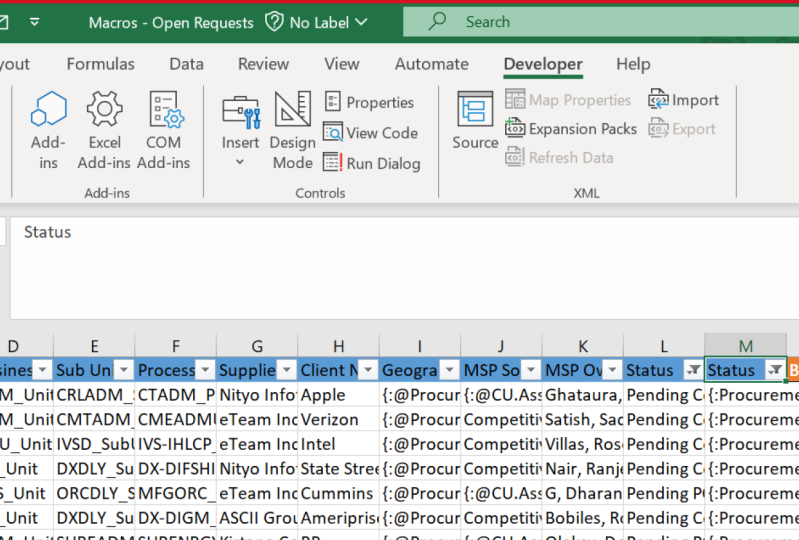Select the ASCII Grou supplier cell
Image resolution: width=799 pixels, height=540 pixels.
[x=257, y=518]
